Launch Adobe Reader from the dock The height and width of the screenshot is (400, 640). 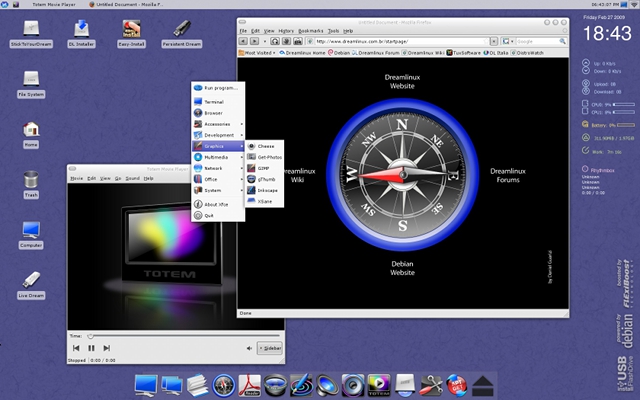click(x=249, y=385)
